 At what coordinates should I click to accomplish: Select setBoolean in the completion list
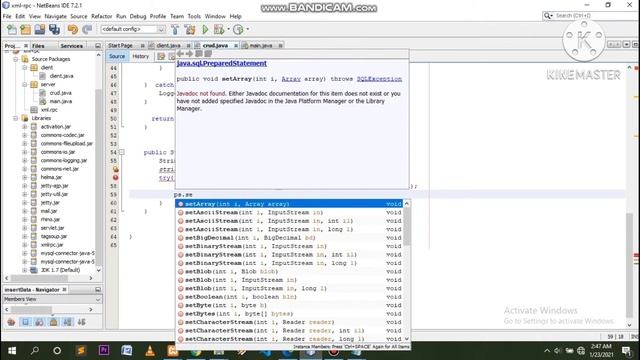click(x=290, y=297)
